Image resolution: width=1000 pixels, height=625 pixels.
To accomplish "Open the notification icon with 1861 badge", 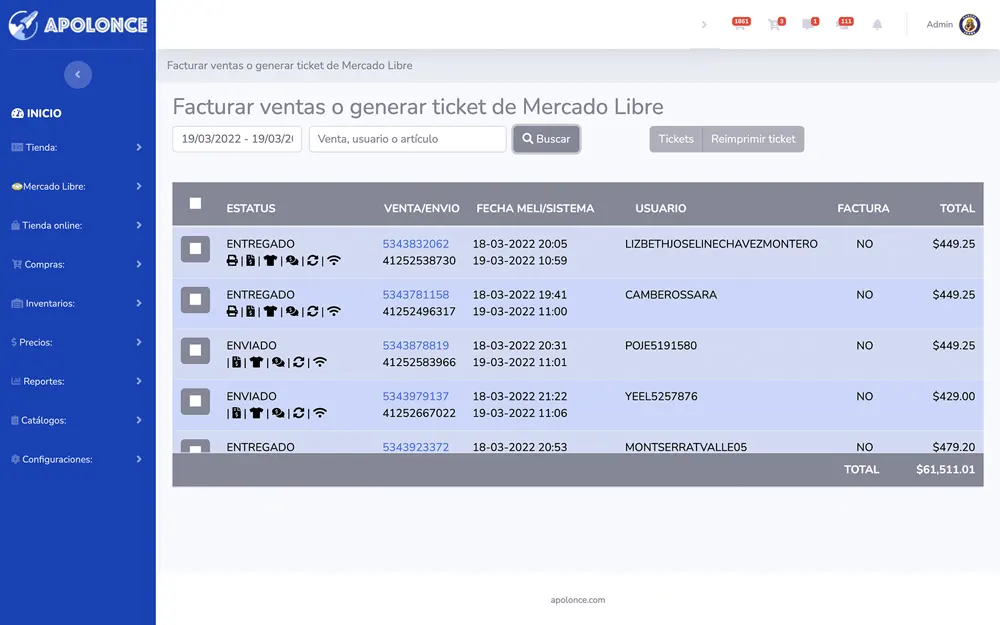I will tap(740, 24).
